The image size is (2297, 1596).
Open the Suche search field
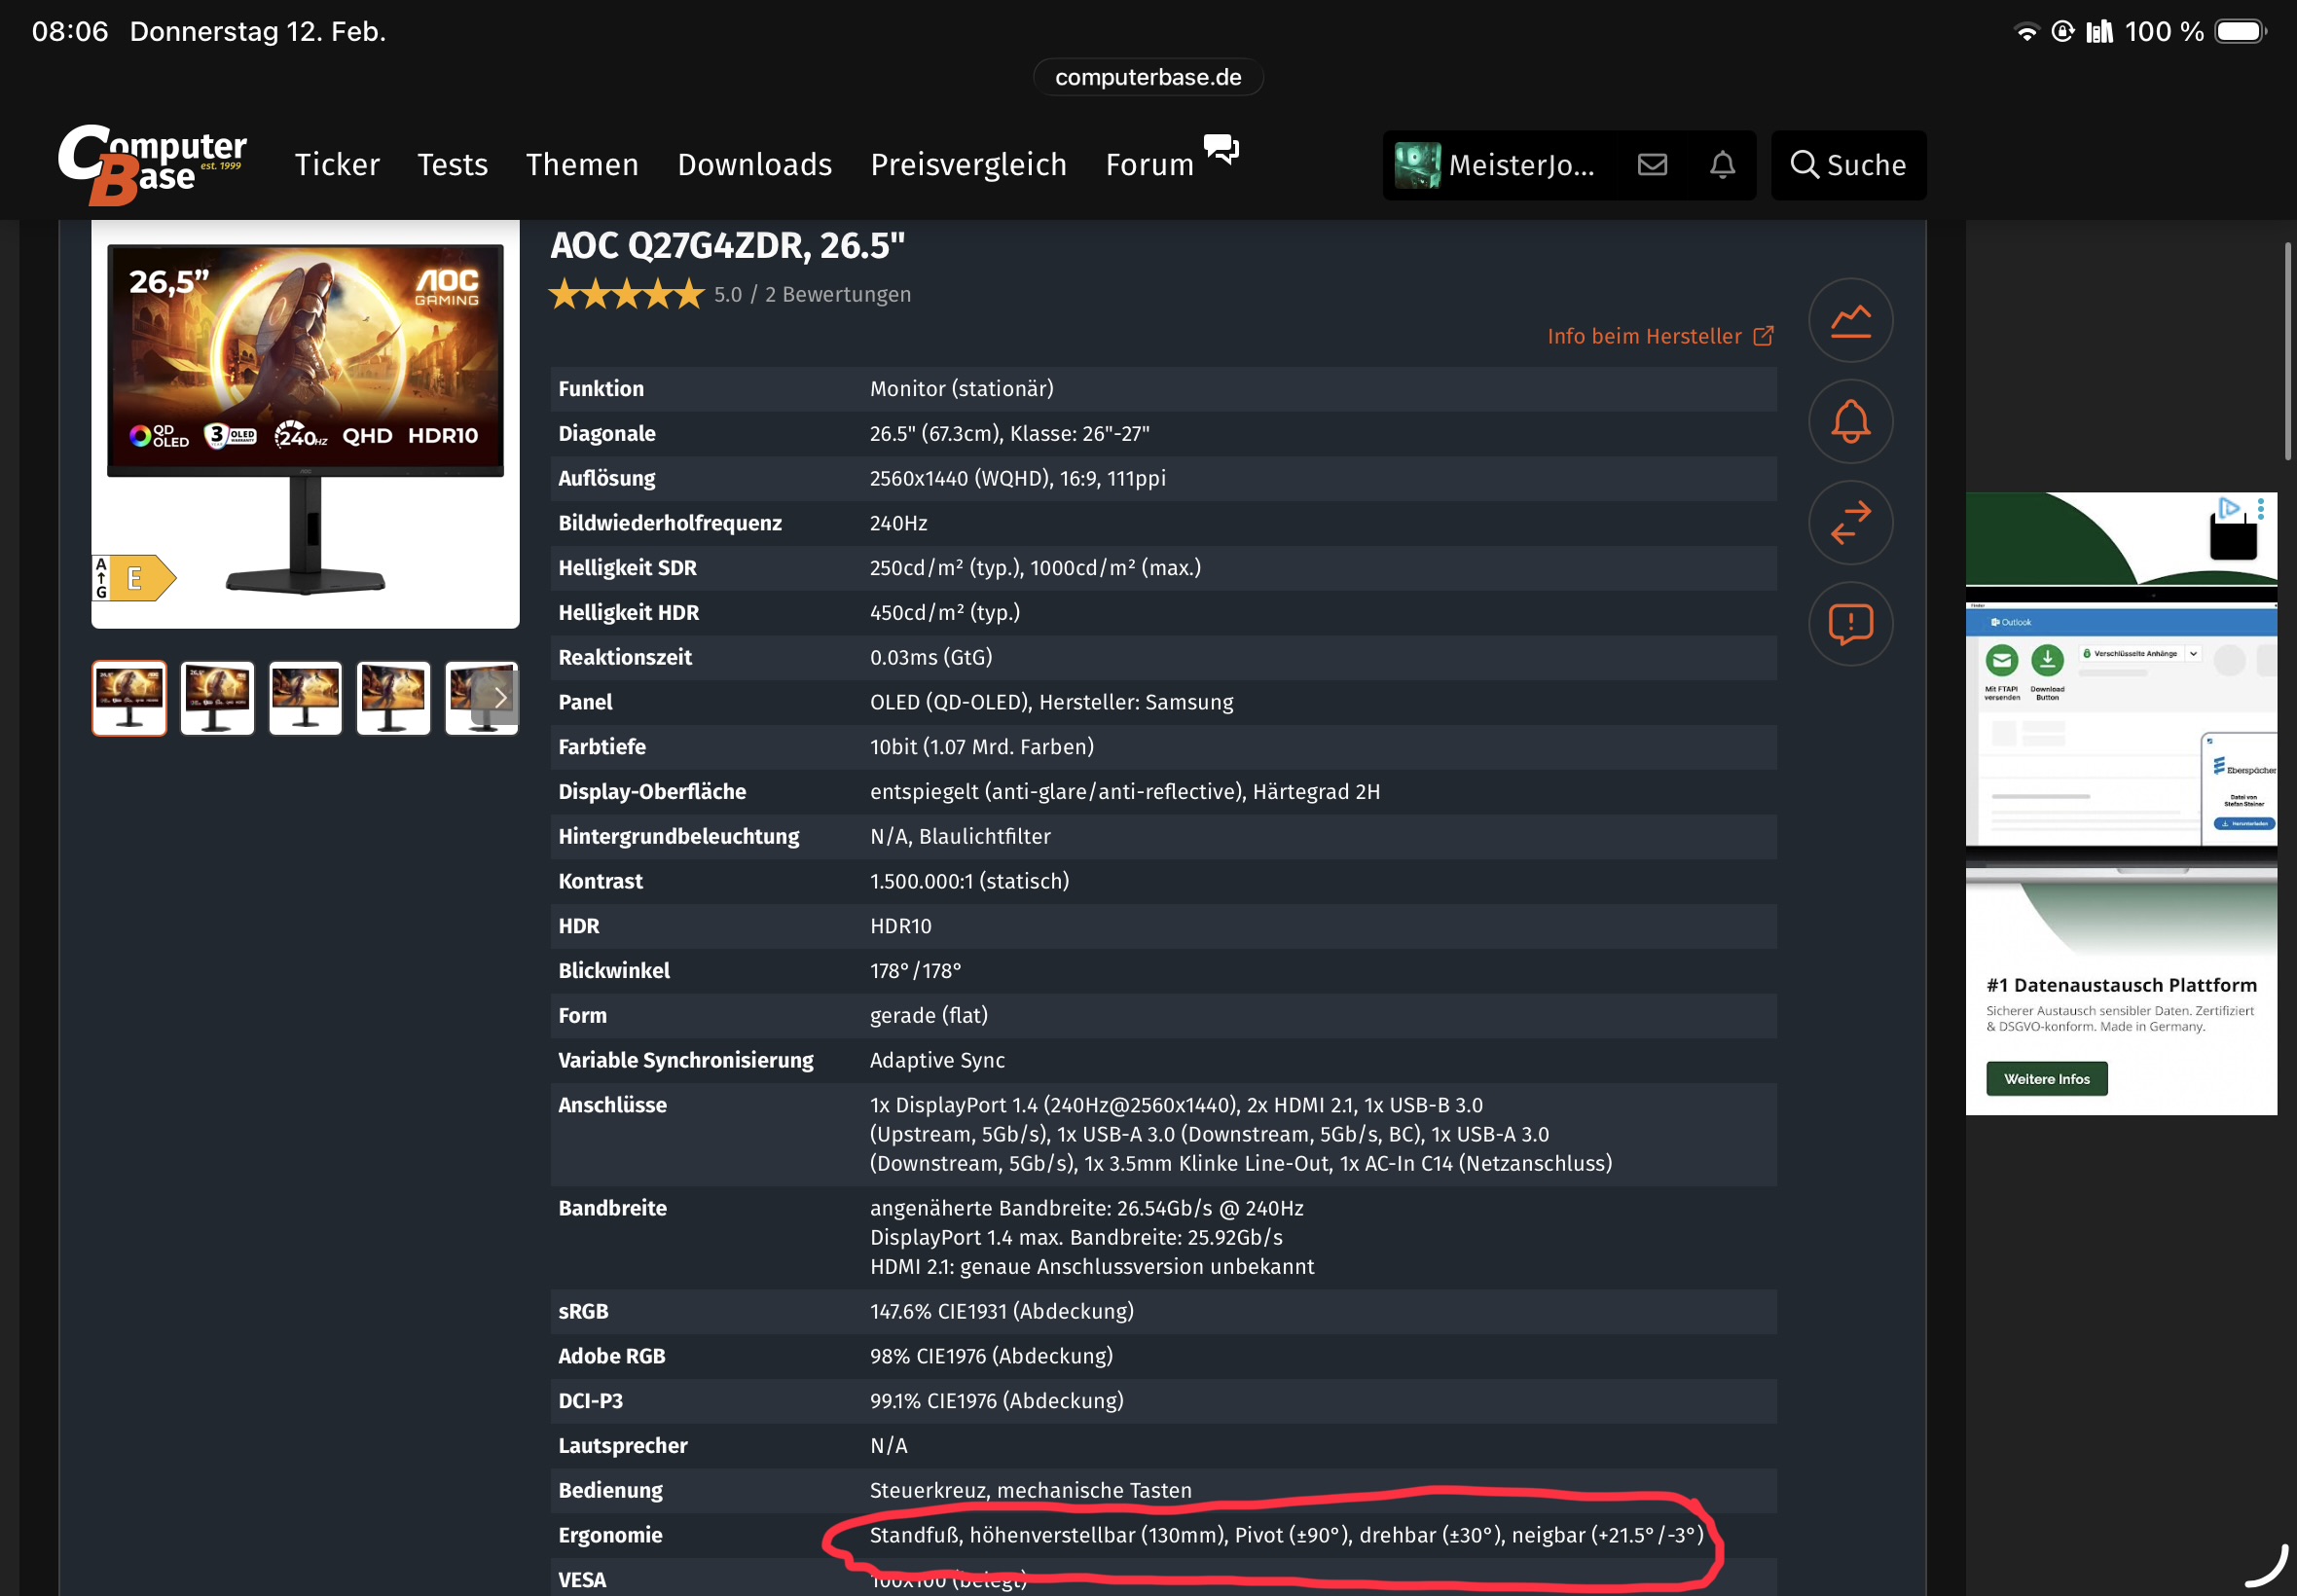tap(1848, 165)
